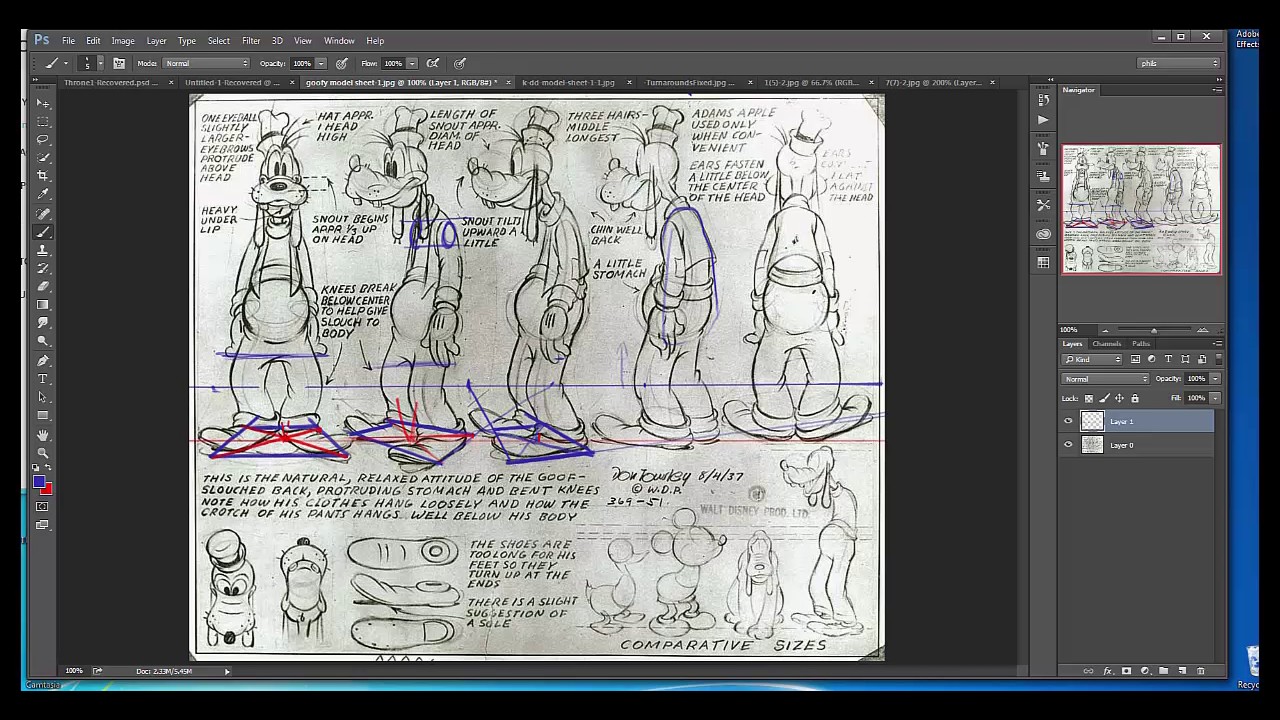The width and height of the screenshot is (1280, 720).
Task: Click the Navigator preview thumbnail
Action: pyautogui.click(x=1141, y=209)
